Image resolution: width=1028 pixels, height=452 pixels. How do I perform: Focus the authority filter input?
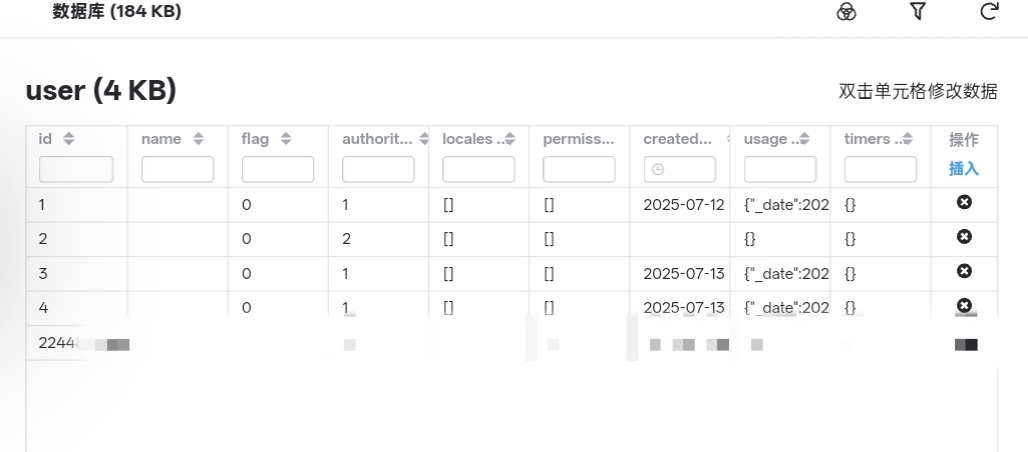coord(378,169)
